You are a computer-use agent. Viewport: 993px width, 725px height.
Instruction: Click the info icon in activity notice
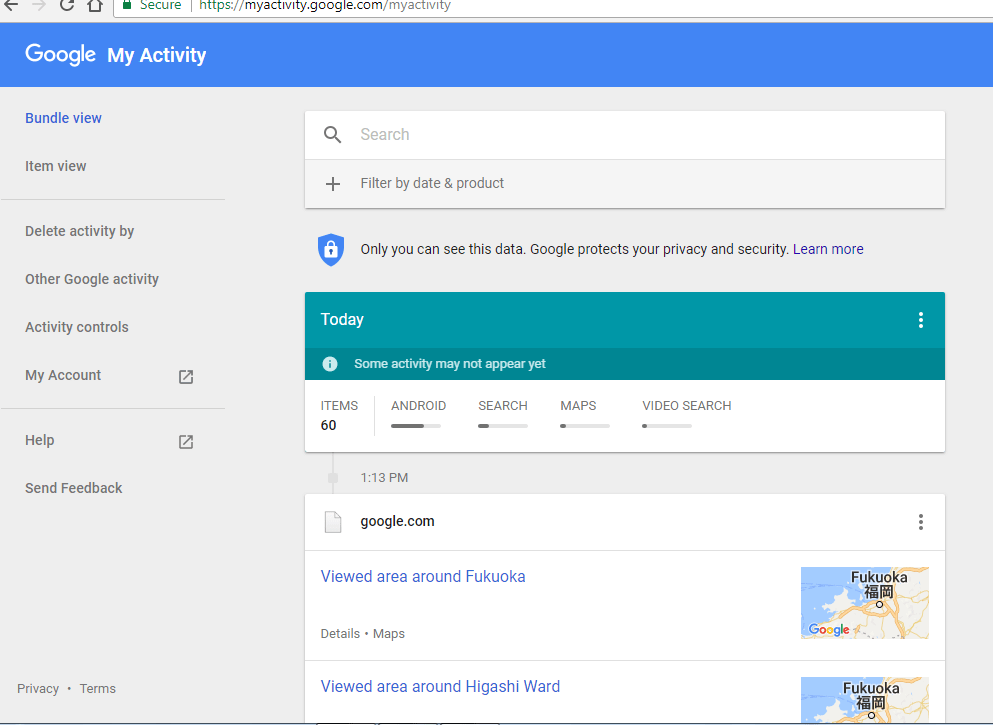tap(330, 364)
